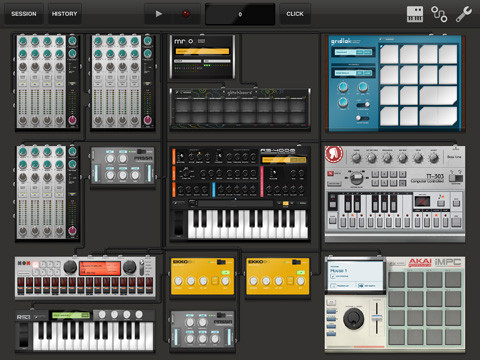This screenshot has width=480, height=360.
Task: Grab the pink master fader on top-right mixer
Action: (147, 120)
